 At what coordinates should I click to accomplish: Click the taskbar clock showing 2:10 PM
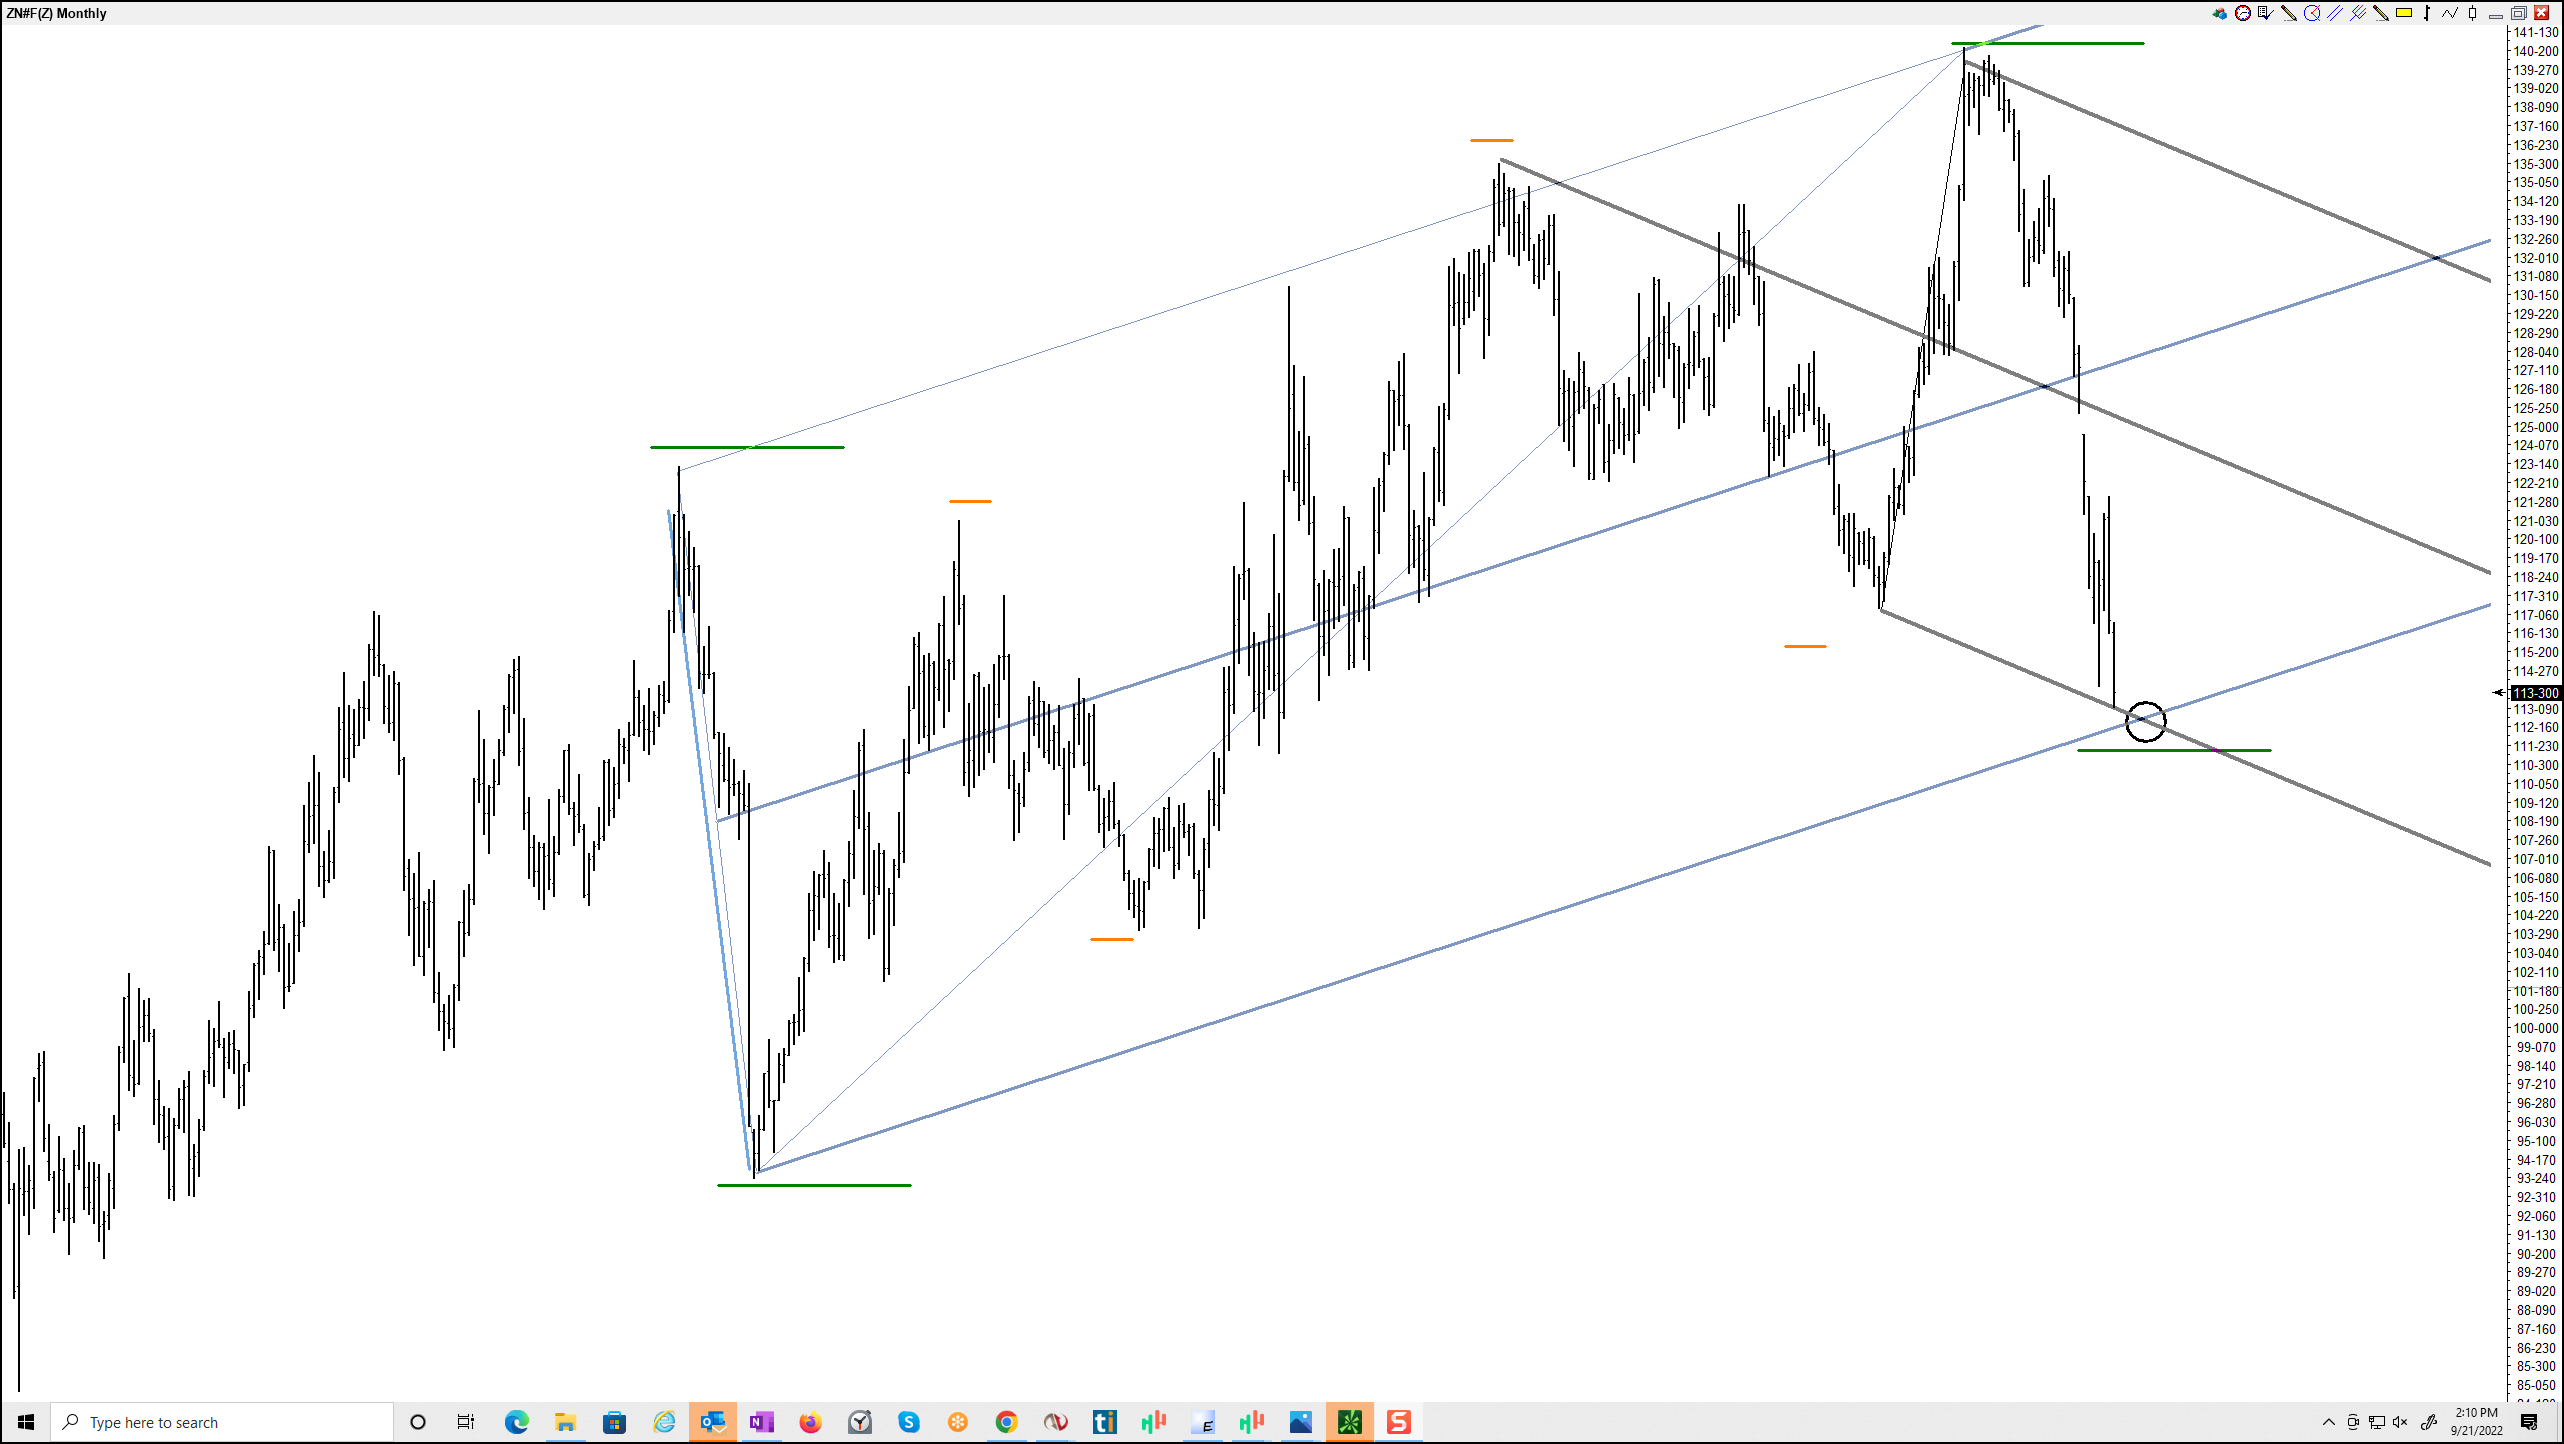point(2476,1422)
